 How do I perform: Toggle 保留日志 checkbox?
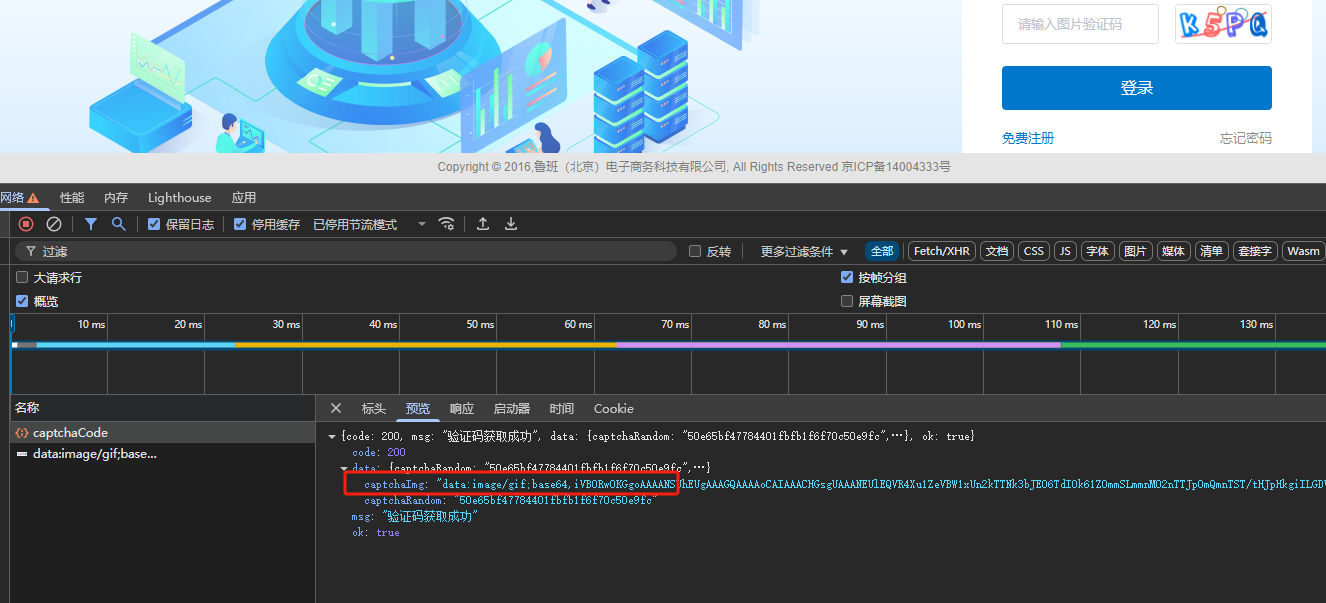[x=154, y=224]
